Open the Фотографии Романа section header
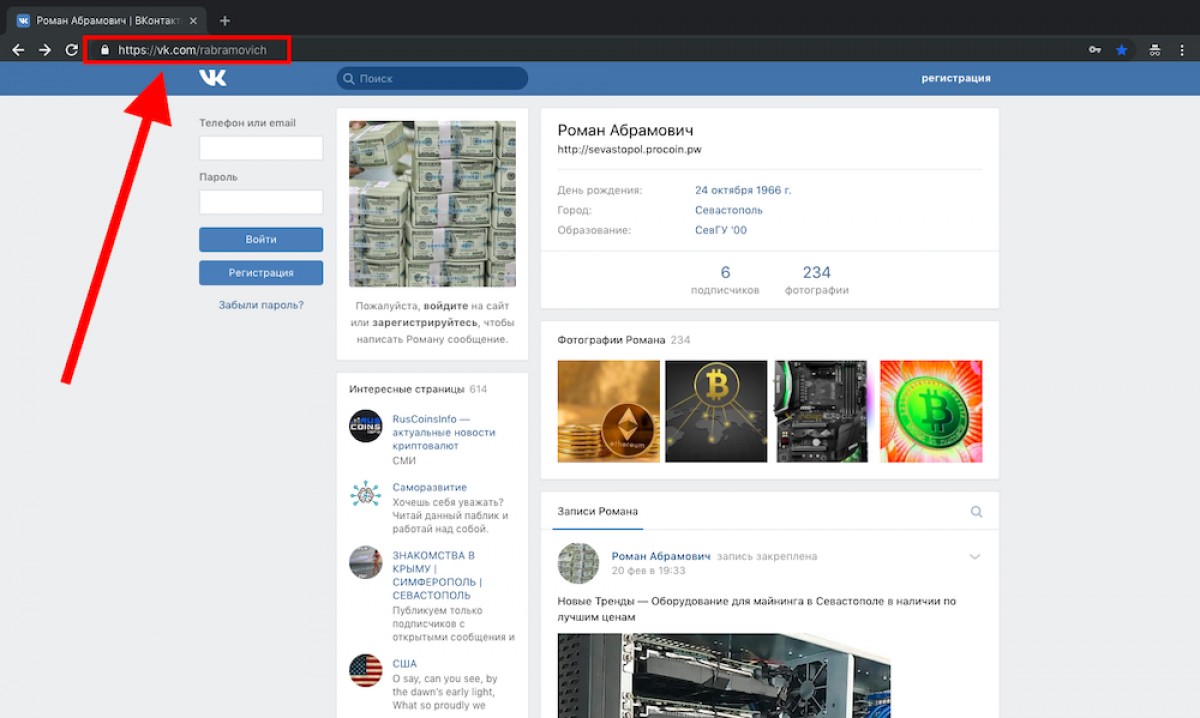 624,340
